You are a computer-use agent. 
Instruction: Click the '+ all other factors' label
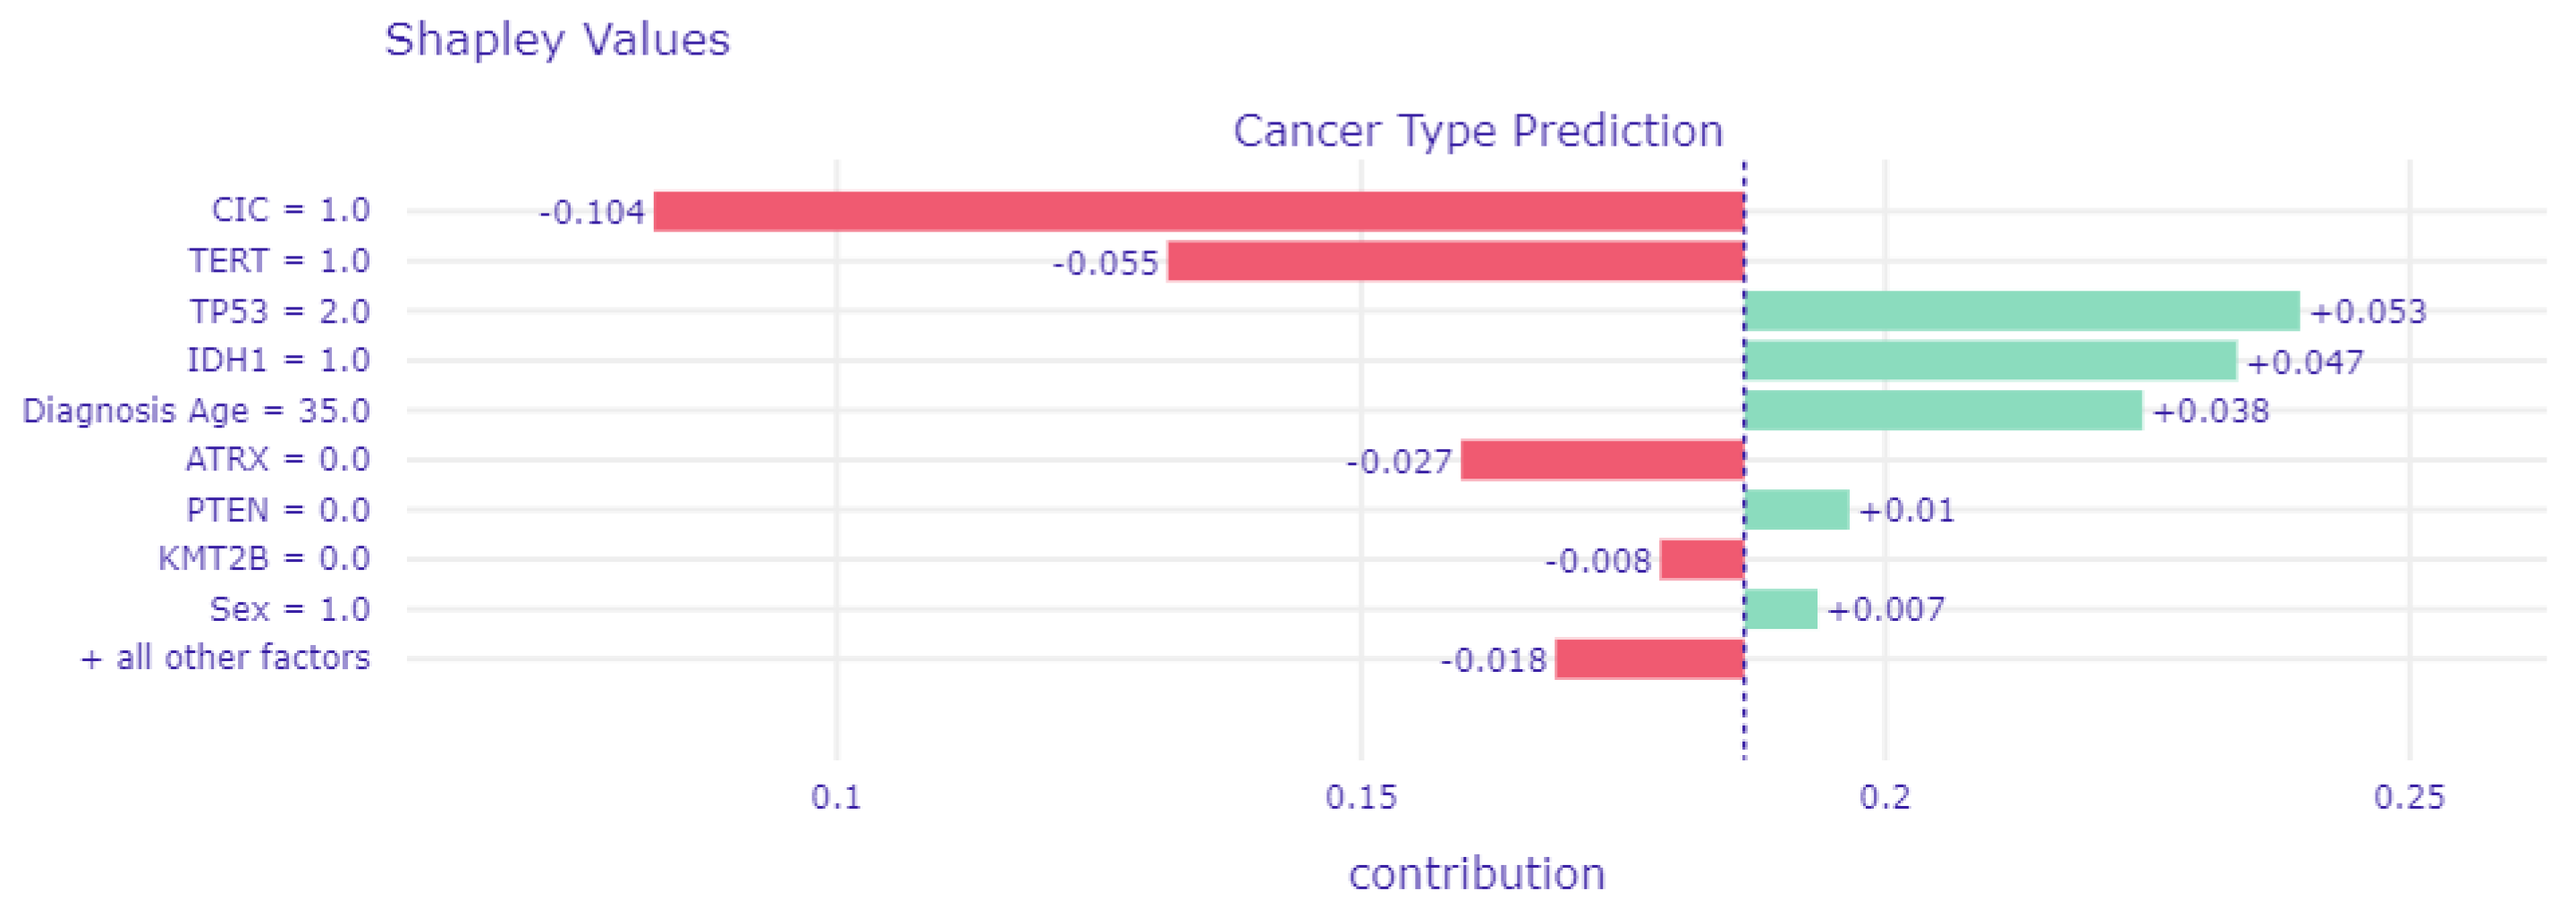pos(225,658)
